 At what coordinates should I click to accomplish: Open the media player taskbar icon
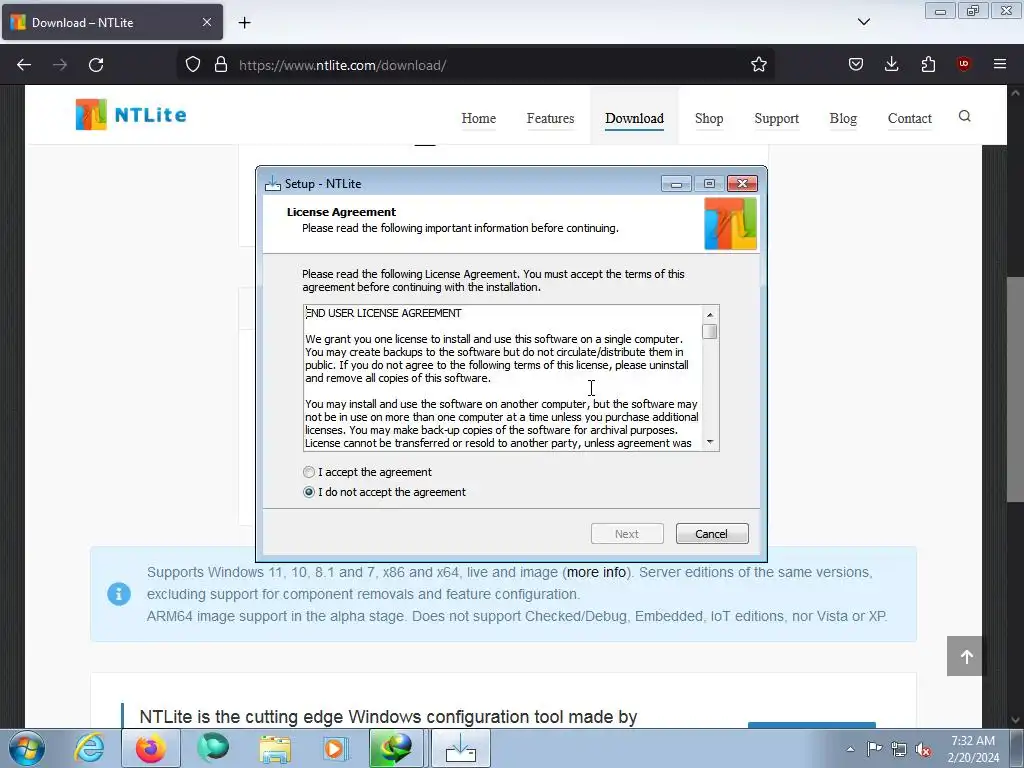(336, 748)
